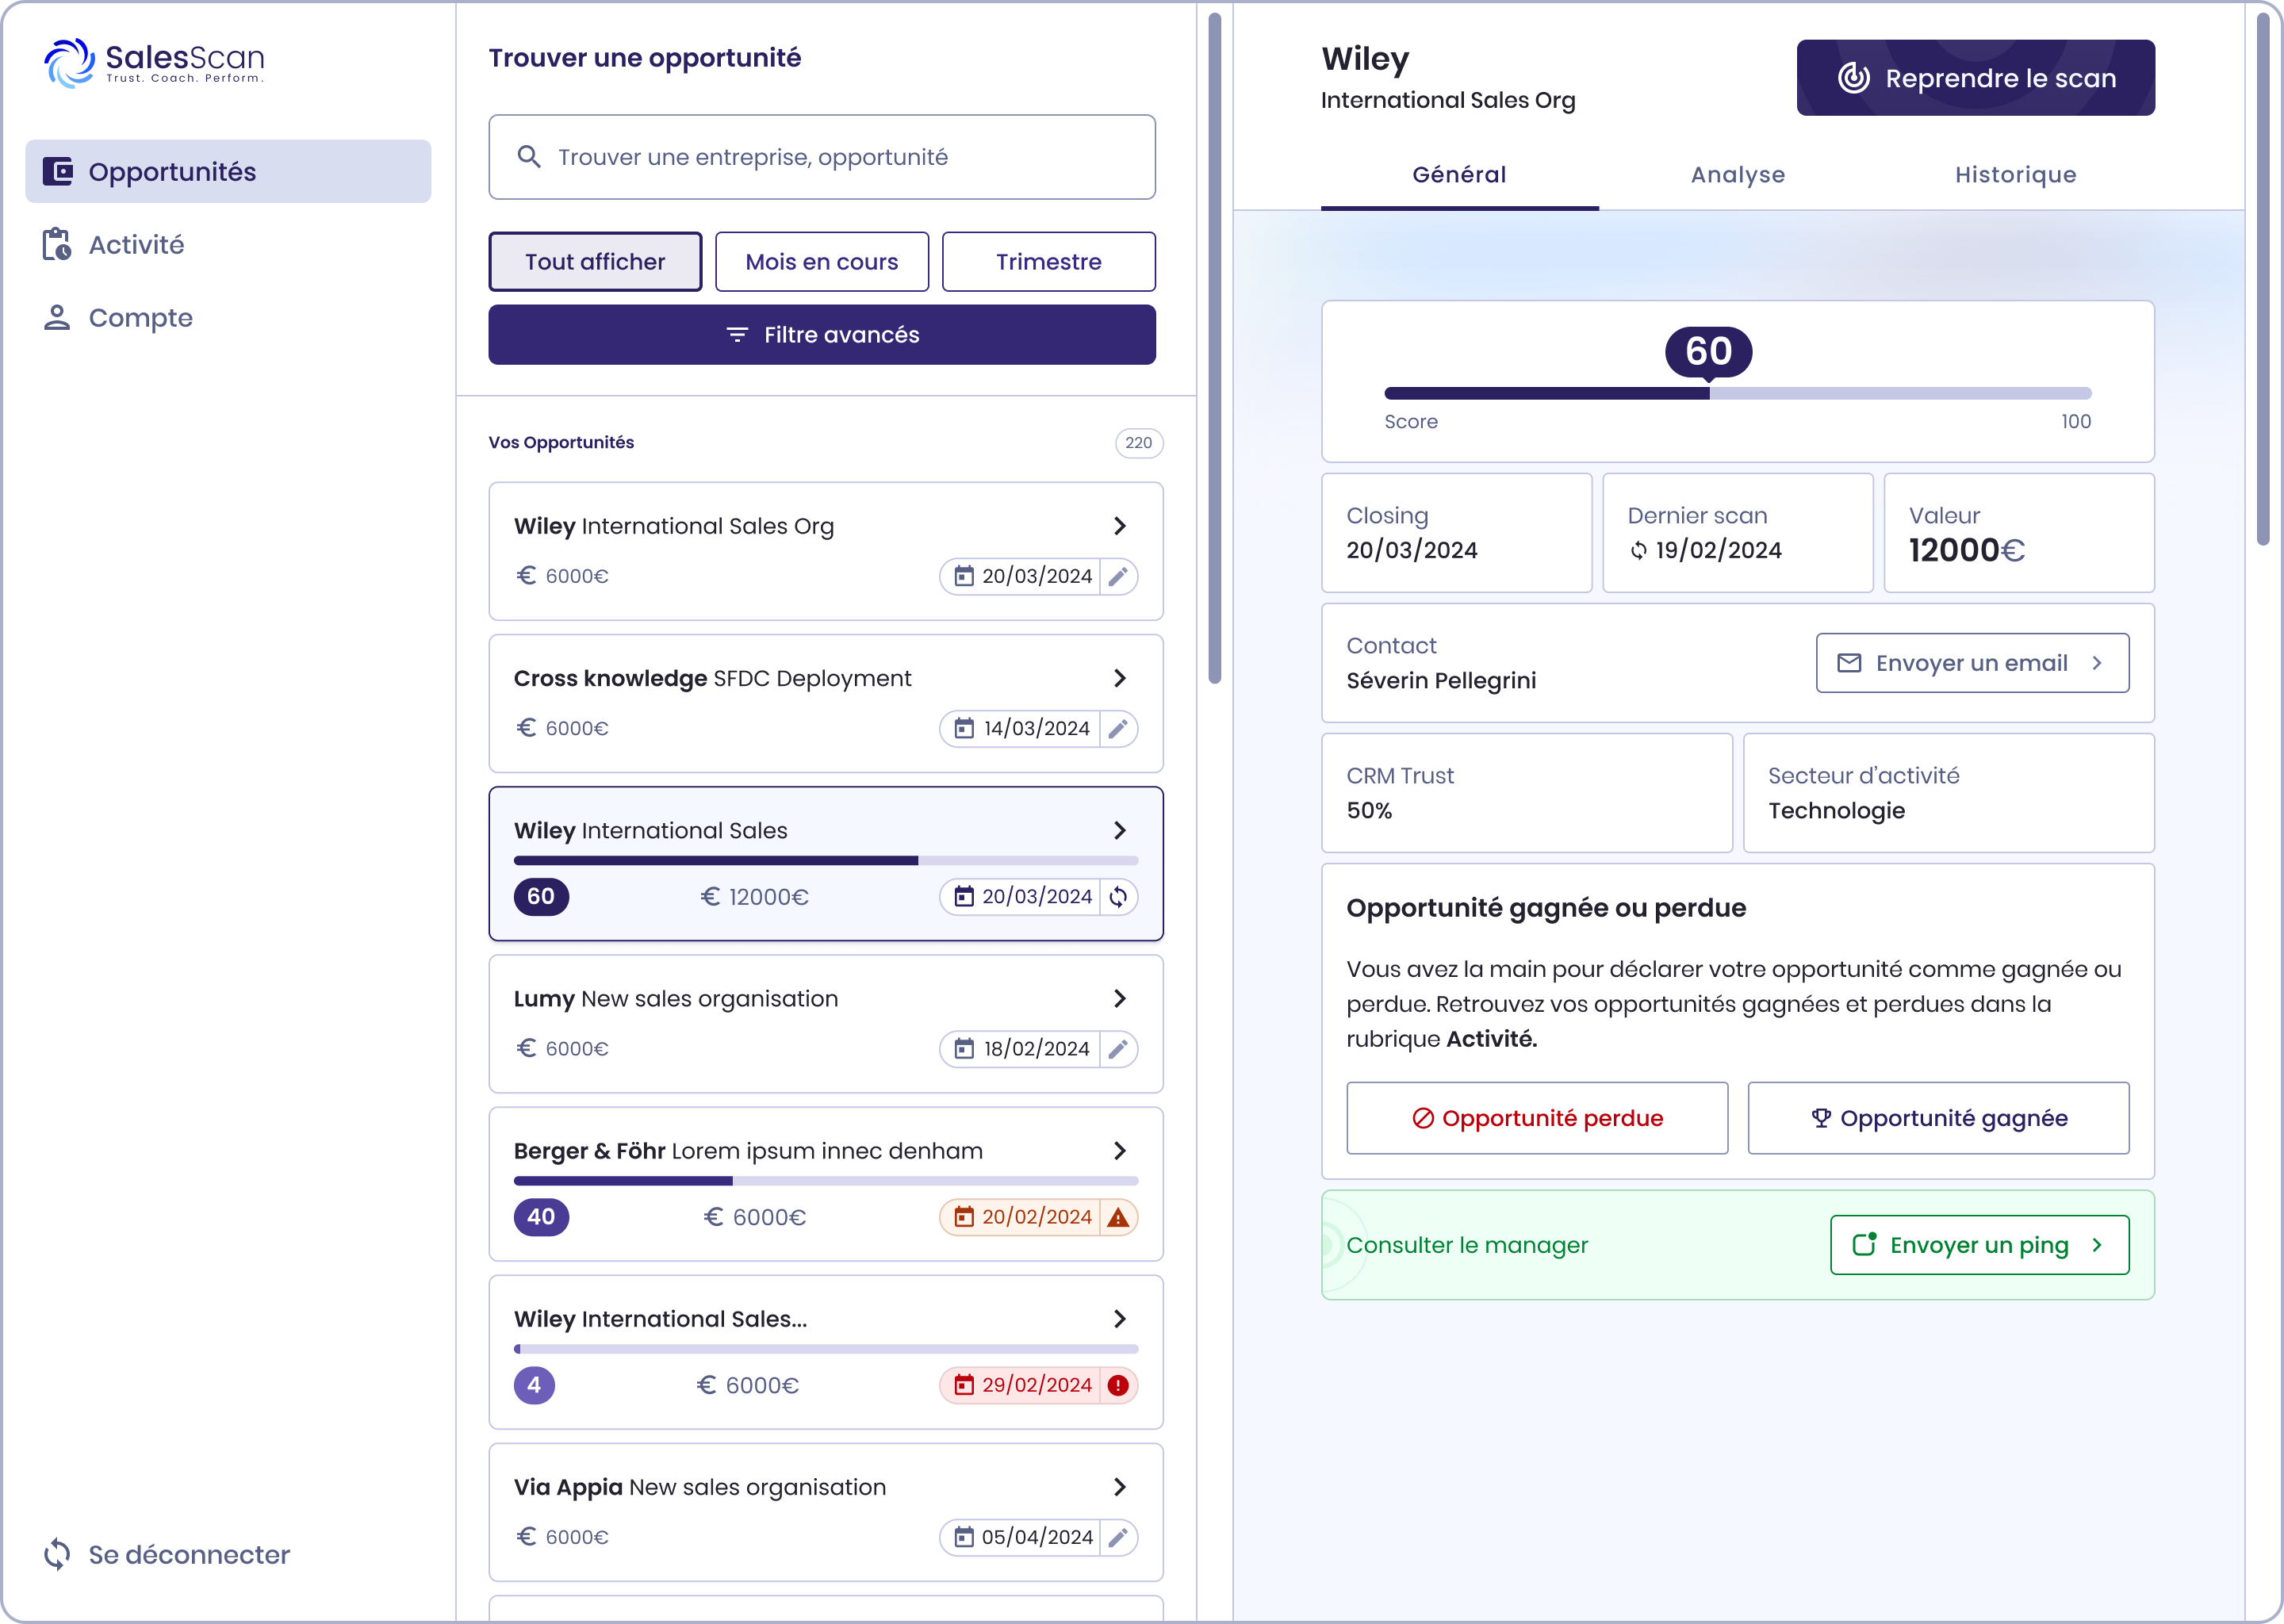Screen dimensions: 2284x1624
Task: Click the pencil edit icon on Cross knowledge card
Action: coord(1118,728)
